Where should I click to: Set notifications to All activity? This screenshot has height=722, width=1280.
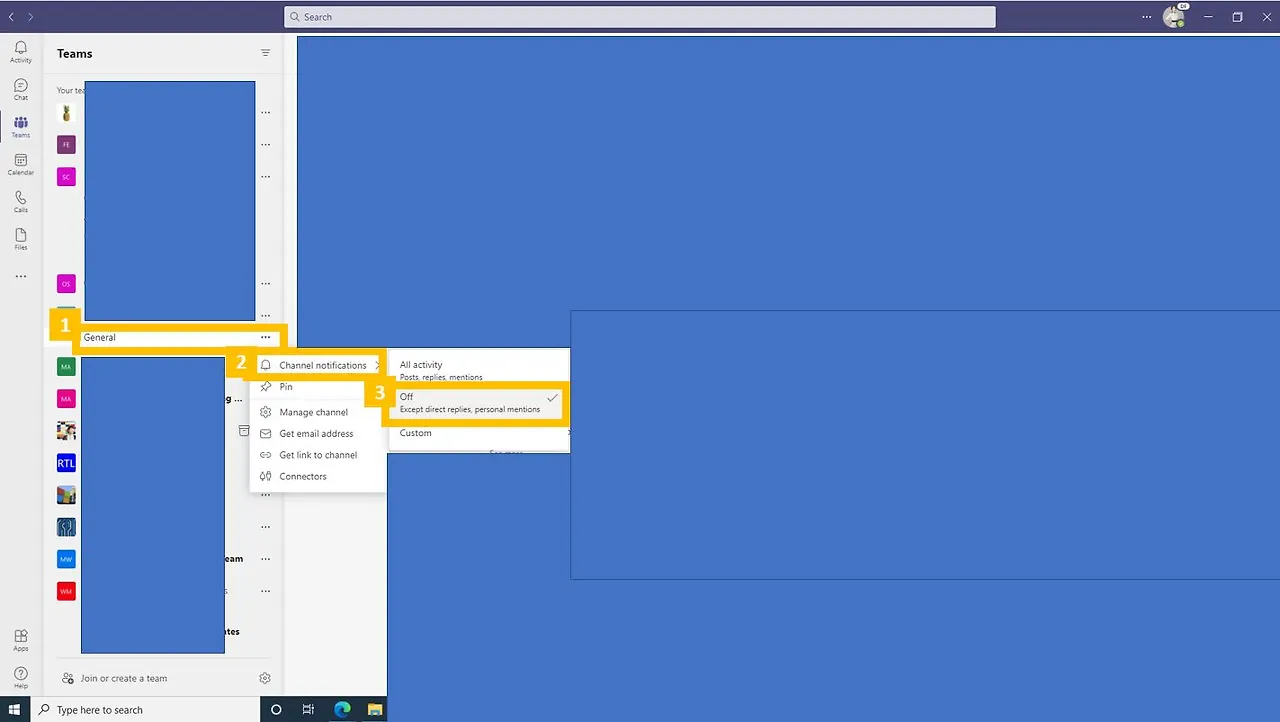pos(479,370)
